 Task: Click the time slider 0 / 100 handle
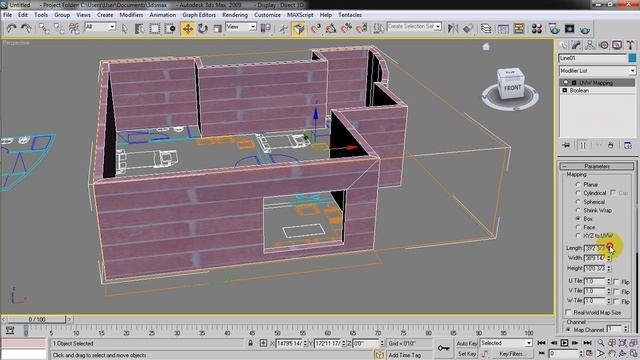coord(37,319)
